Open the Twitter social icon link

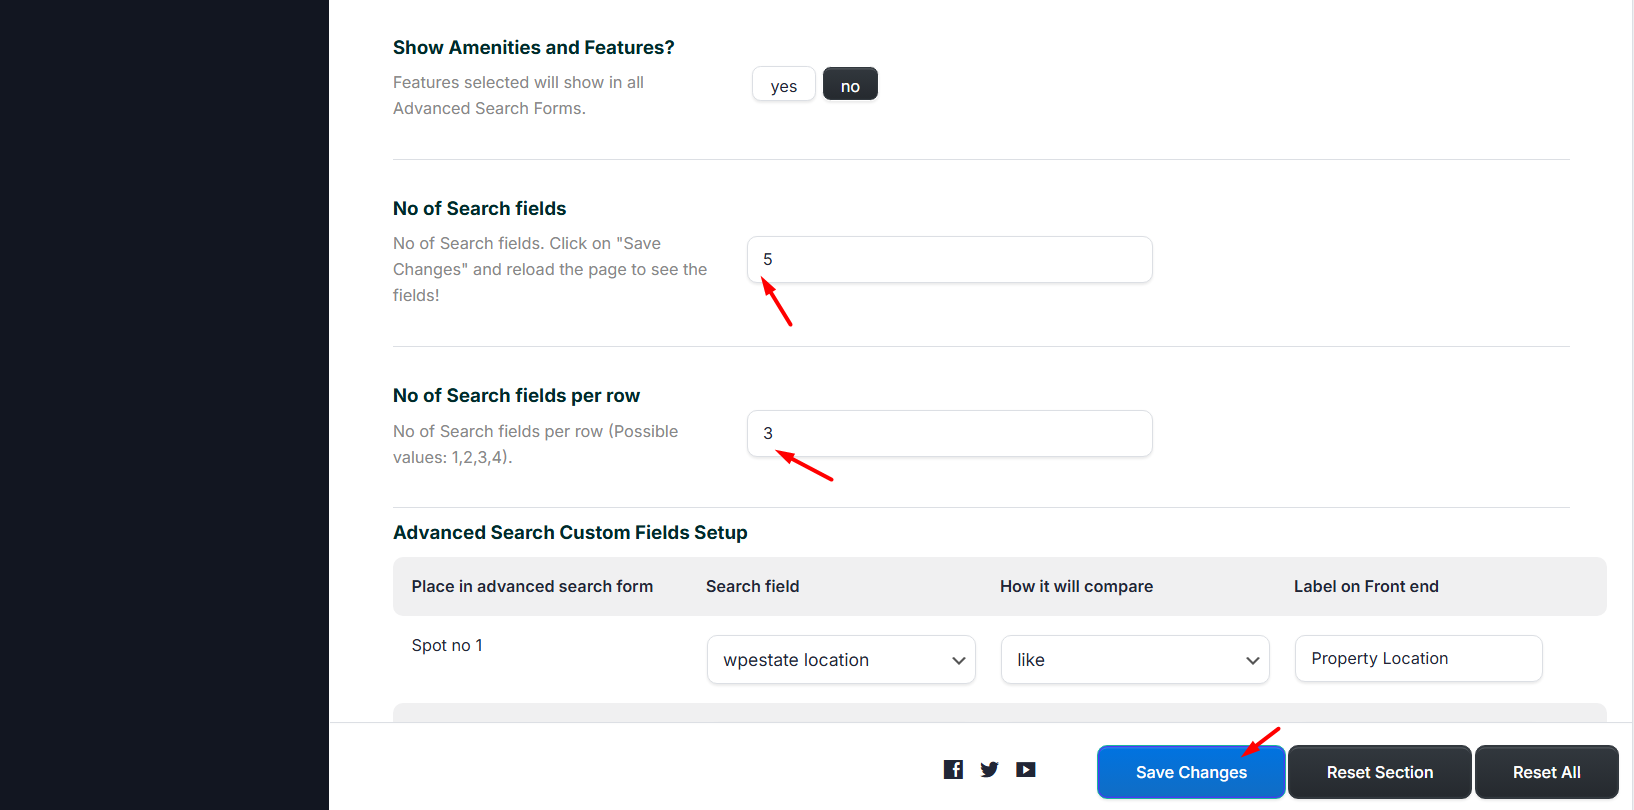pyautogui.click(x=989, y=769)
